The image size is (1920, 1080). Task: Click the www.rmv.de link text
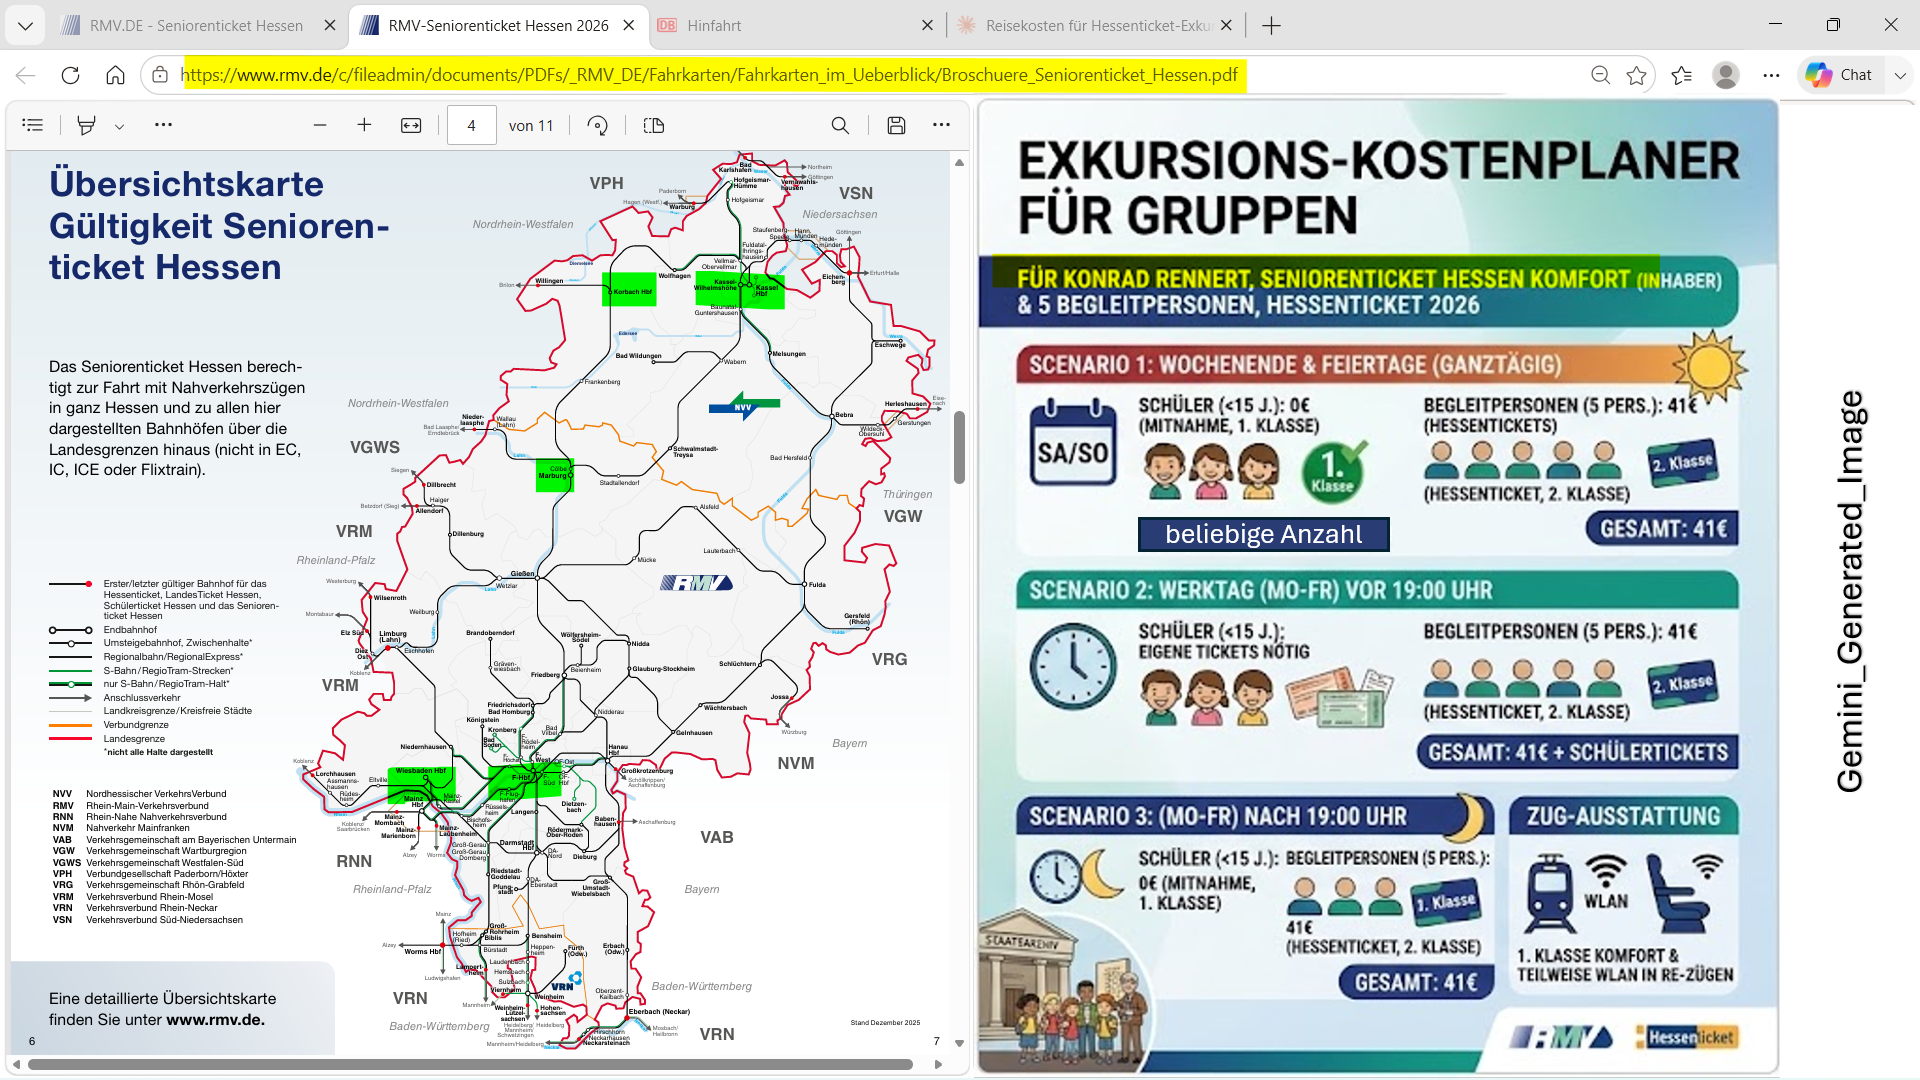tap(215, 1020)
